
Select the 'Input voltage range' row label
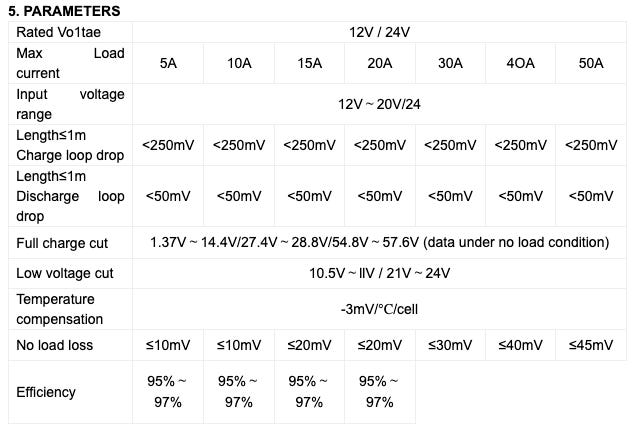pyautogui.click(x=70, y=103)
